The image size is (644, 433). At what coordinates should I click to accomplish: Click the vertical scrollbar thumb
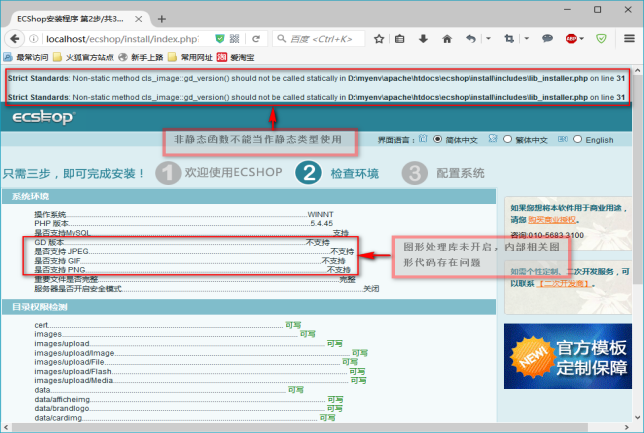(638, 179)
